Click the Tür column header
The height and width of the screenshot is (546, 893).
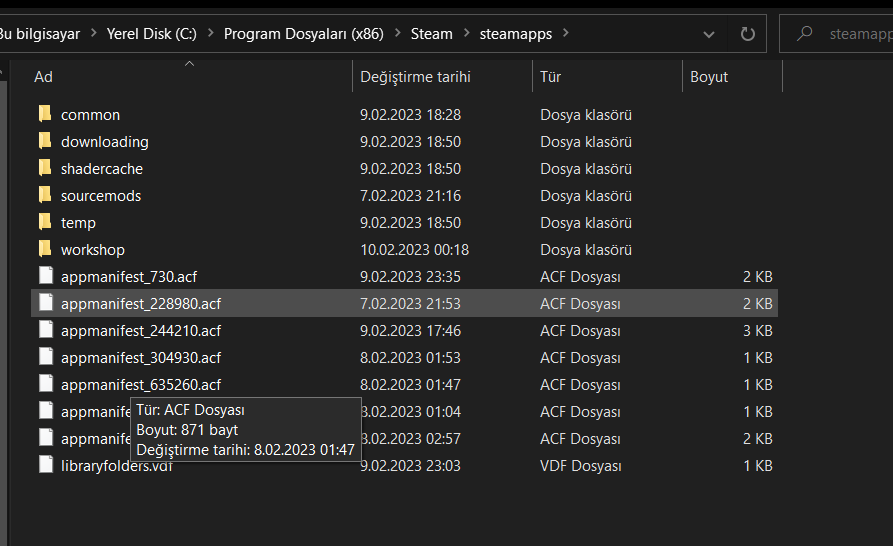pos(551,77)
